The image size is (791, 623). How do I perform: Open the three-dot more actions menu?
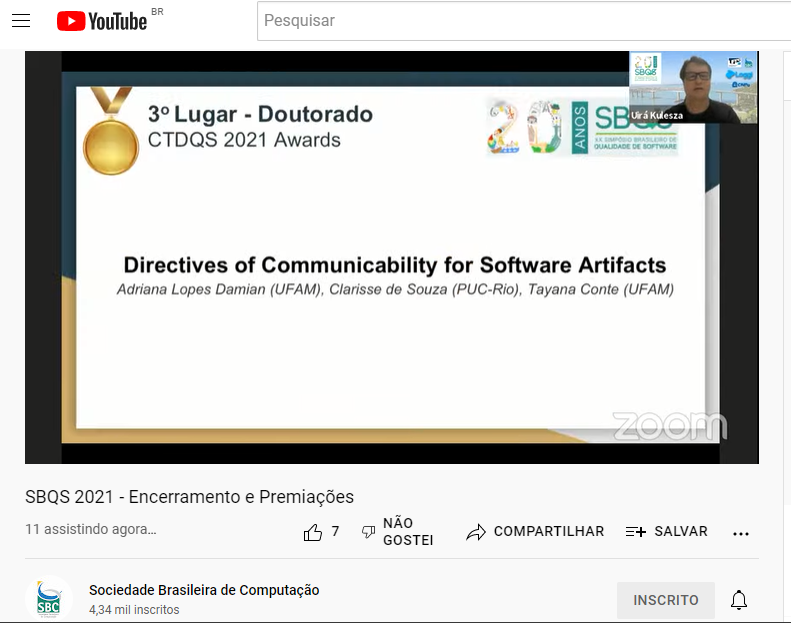click(x=741, y=533)
